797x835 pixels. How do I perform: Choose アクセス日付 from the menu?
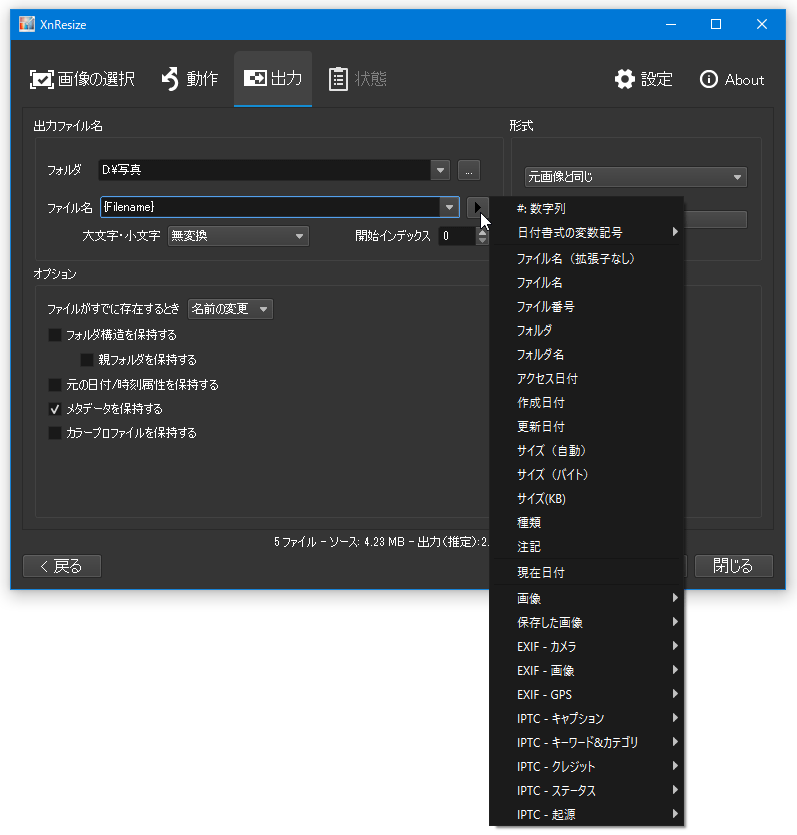586,379
